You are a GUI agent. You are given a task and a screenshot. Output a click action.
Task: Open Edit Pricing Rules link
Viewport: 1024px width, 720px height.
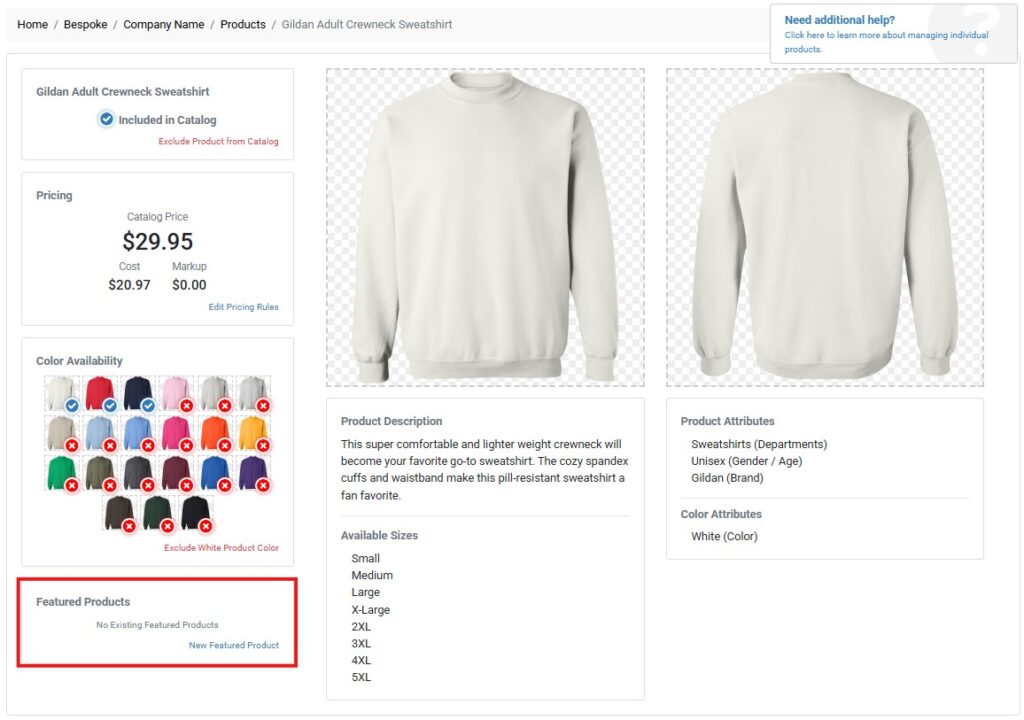tap(243, 306)
